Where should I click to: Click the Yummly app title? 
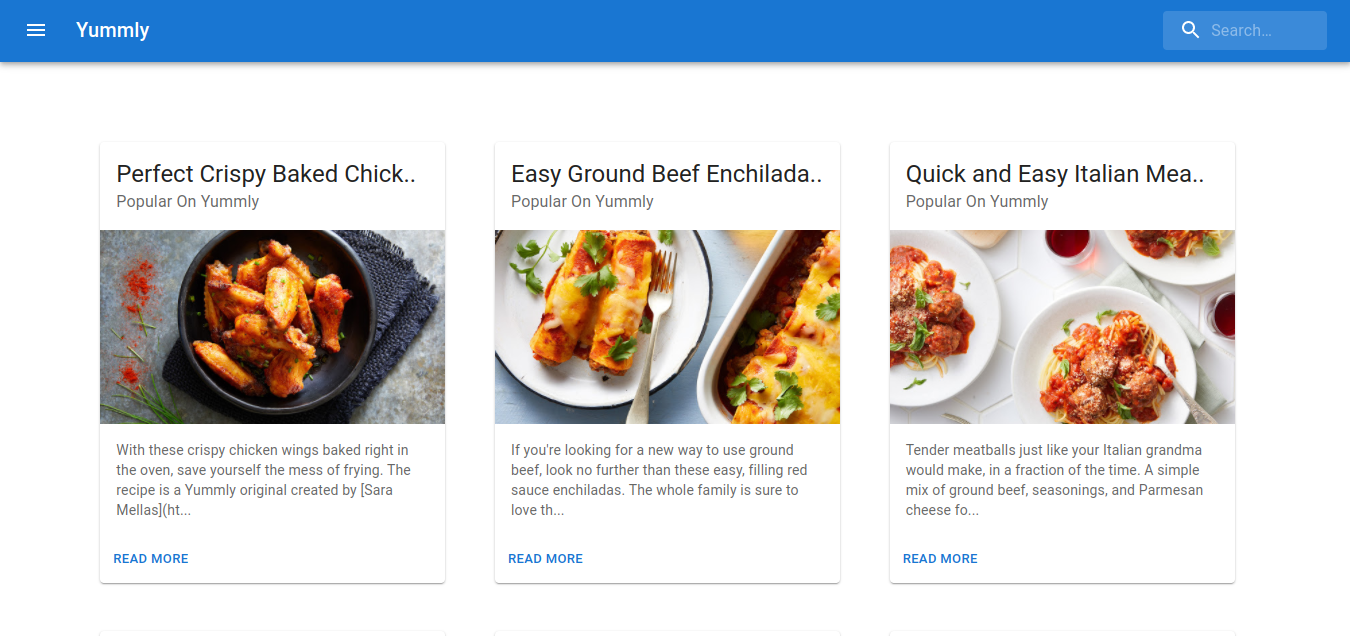tap(113, 30)
